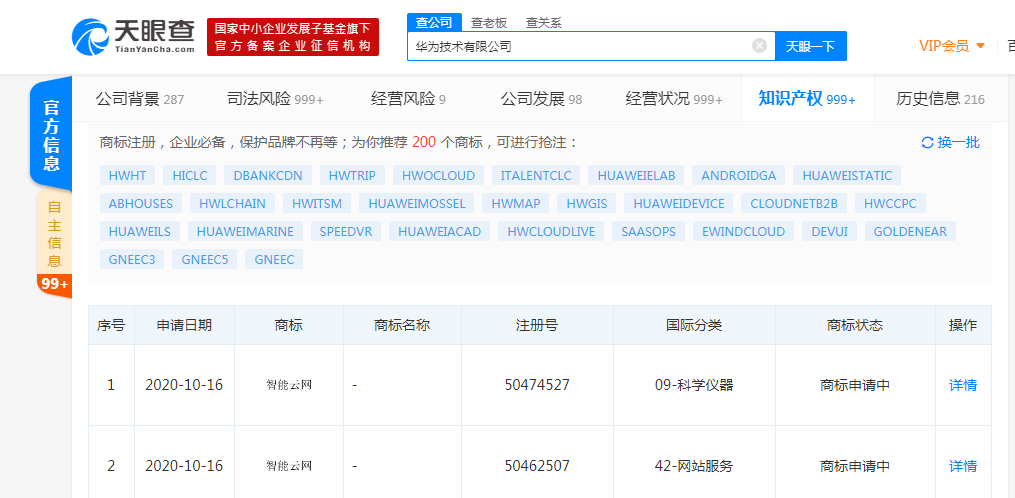Select the HUAWEIACAD trademark tag

click(440, 231)
